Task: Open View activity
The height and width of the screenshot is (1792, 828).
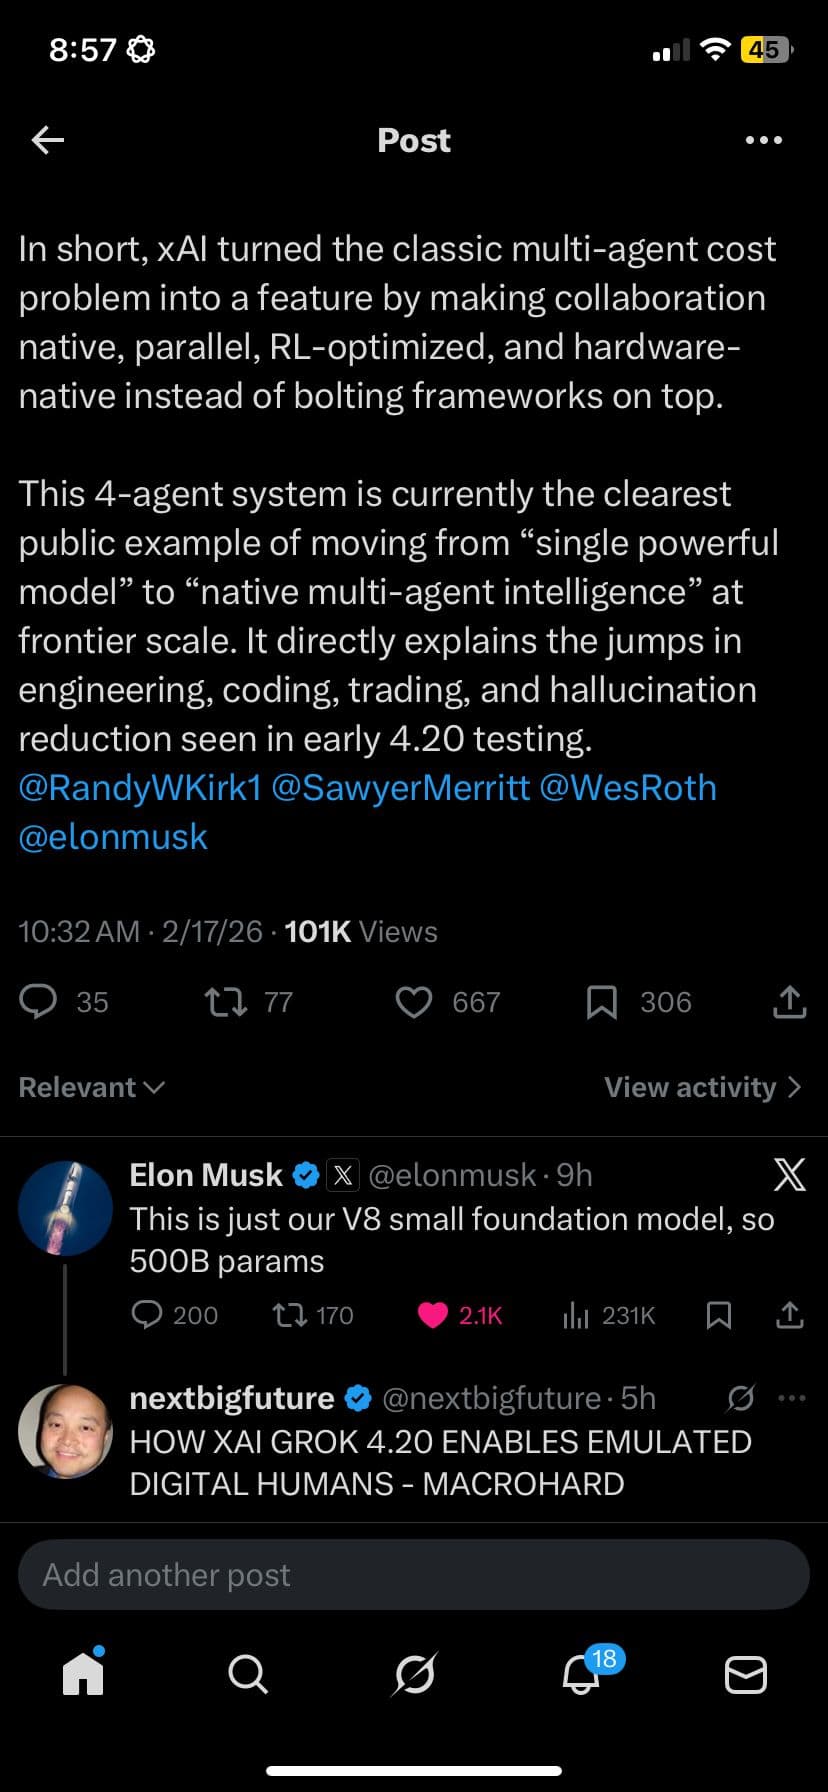Action: pos(703,1087)
